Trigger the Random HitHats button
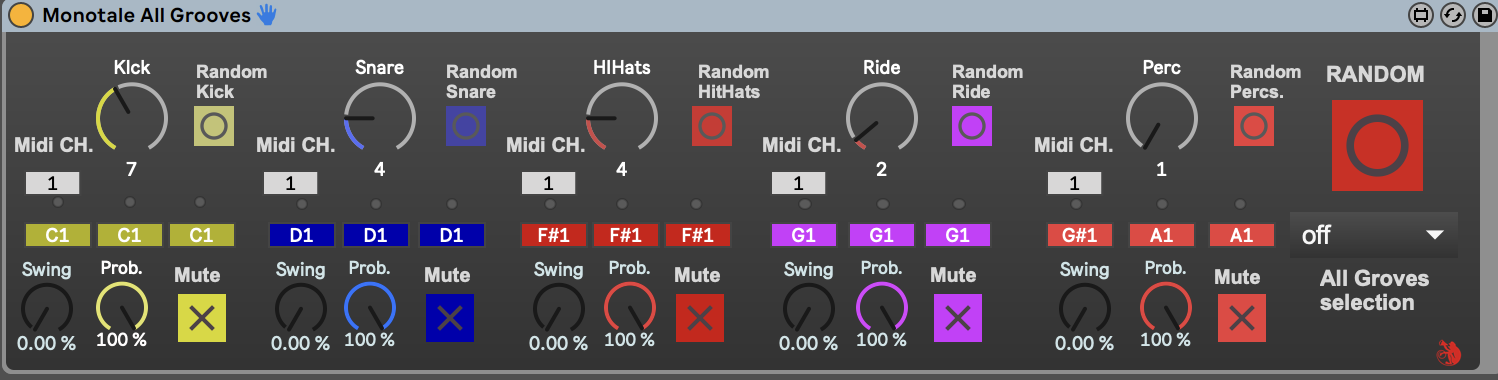The width and height of the screenshot is (1498, 380). tap(712, 126)
